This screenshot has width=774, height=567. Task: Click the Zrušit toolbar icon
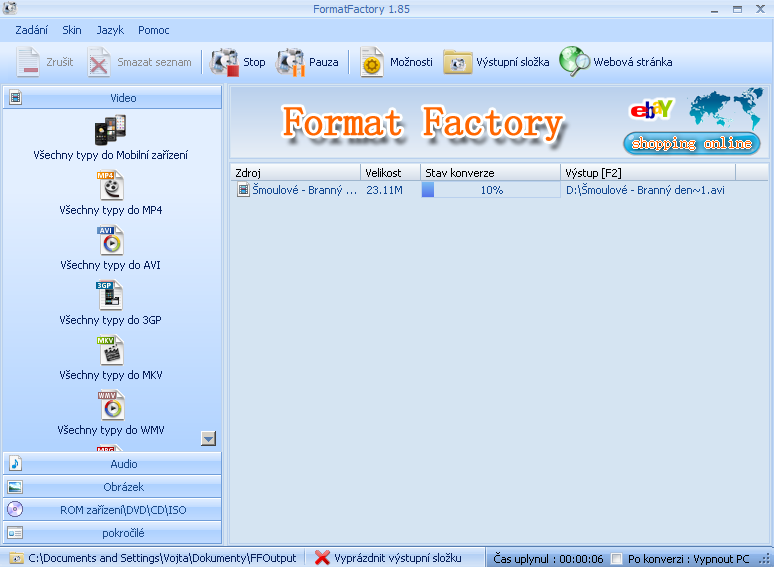[x=28, y=62]
